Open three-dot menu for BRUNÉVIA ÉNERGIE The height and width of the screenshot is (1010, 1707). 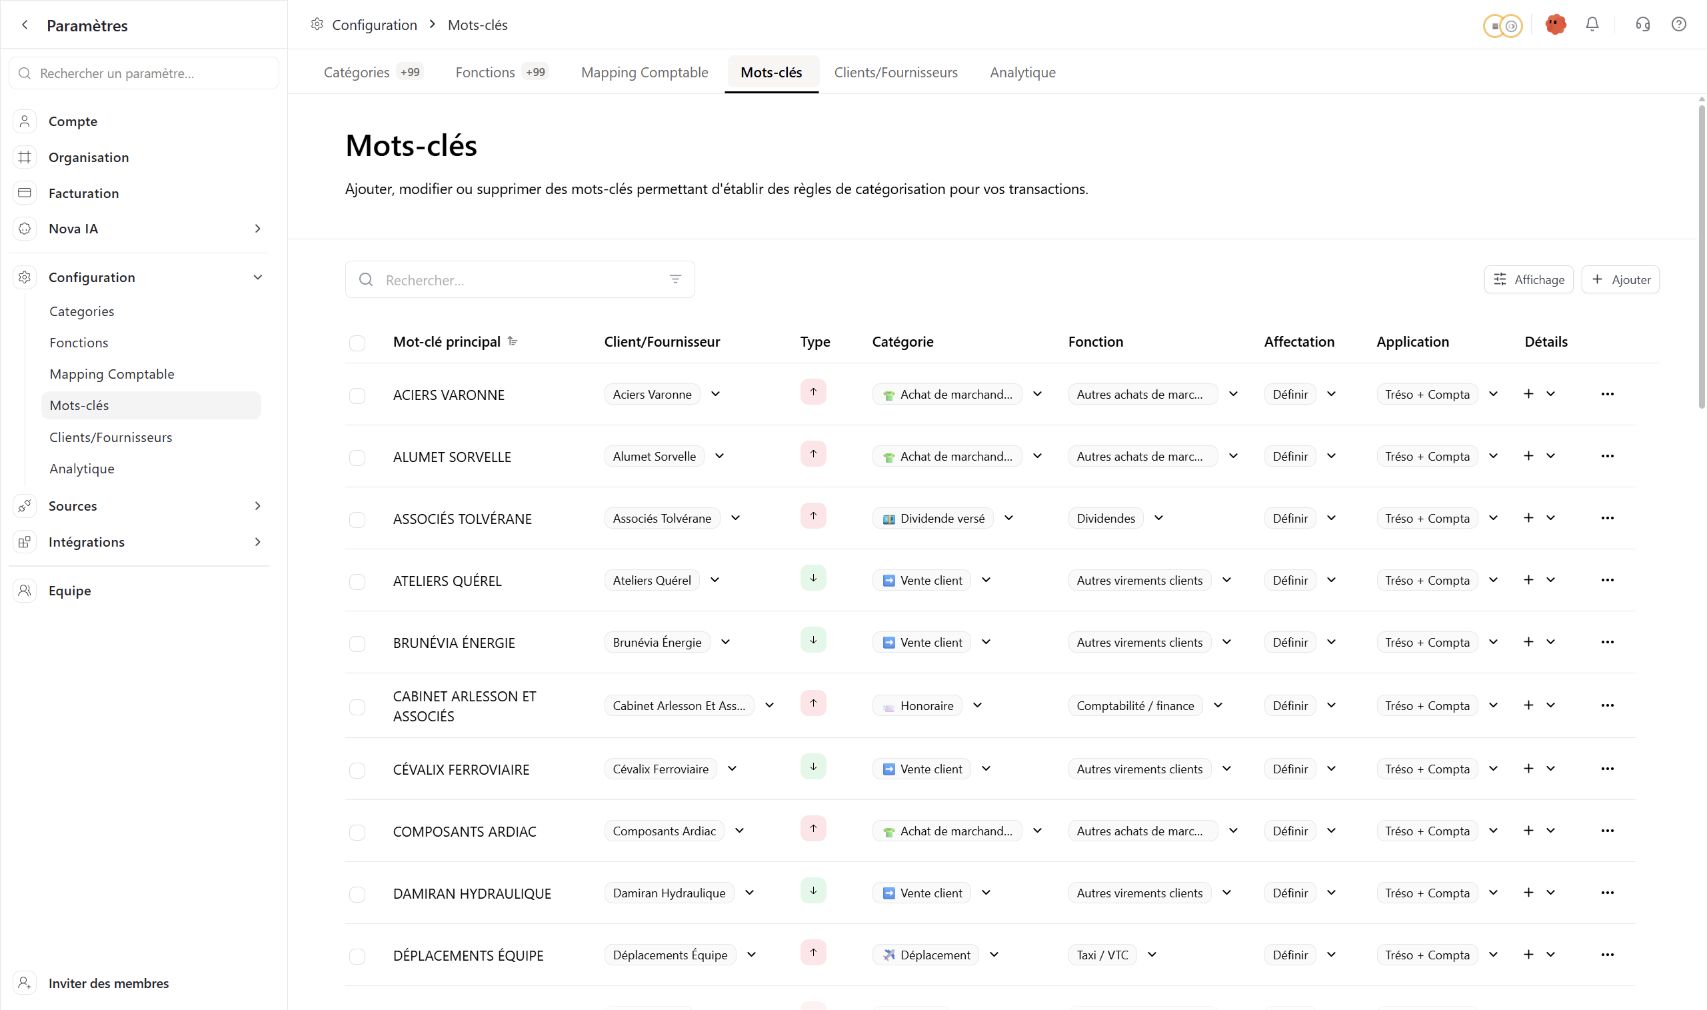coord(1607,642)
